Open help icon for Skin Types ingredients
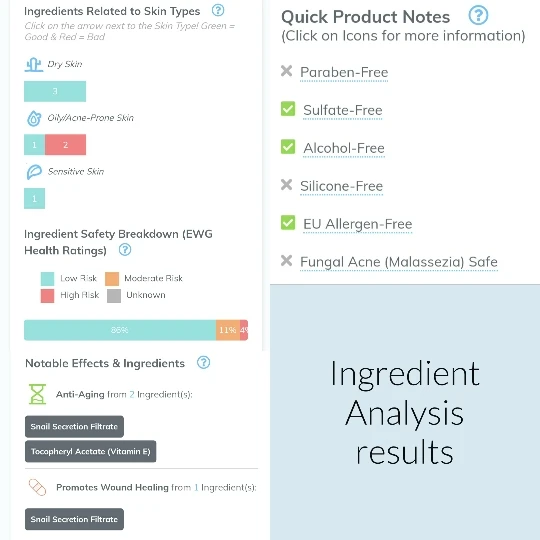The image size is (540, 540). click(x=218, y=10)
